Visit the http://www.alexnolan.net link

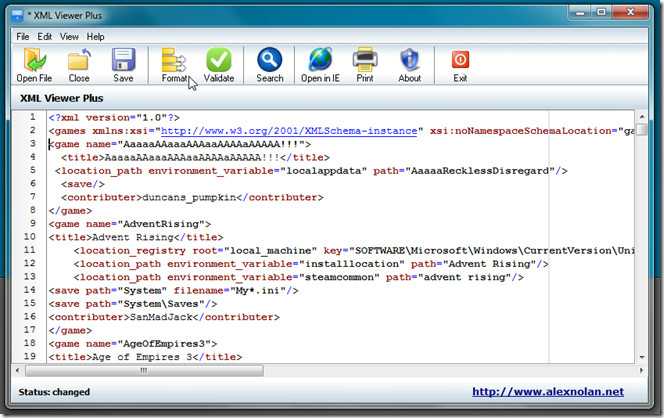tap(548, 392)
